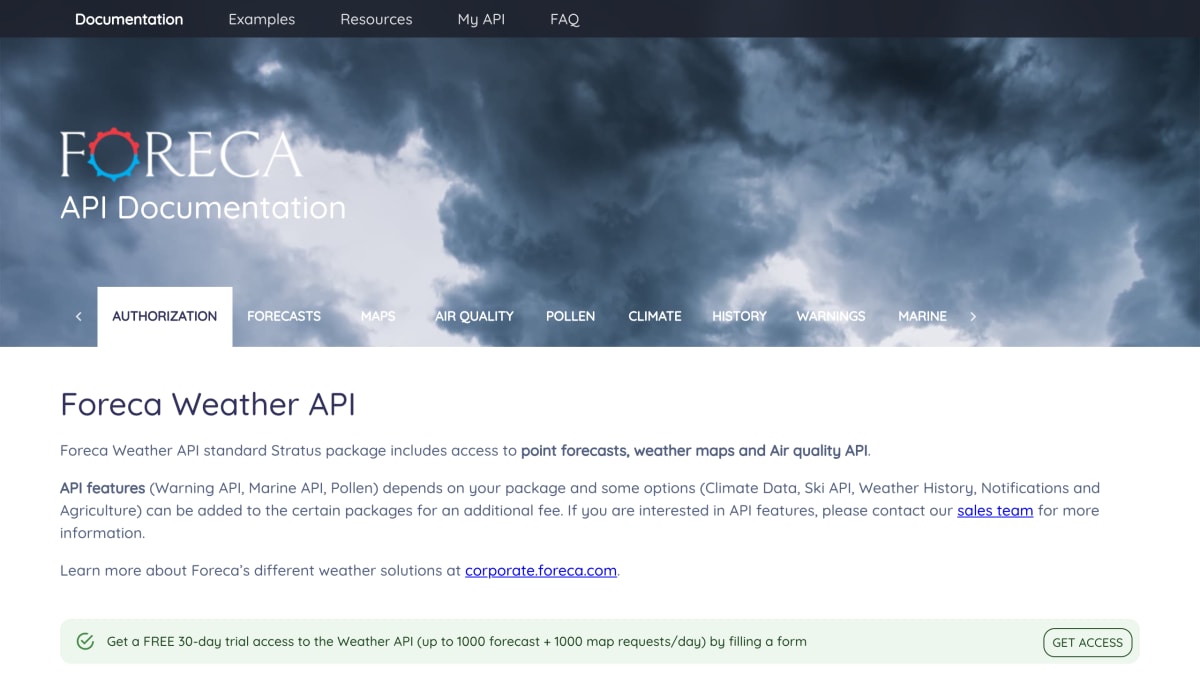The height and width of the screenshot is (675, 1200).
Task: Open the Pollen tab
Action: 570,316
